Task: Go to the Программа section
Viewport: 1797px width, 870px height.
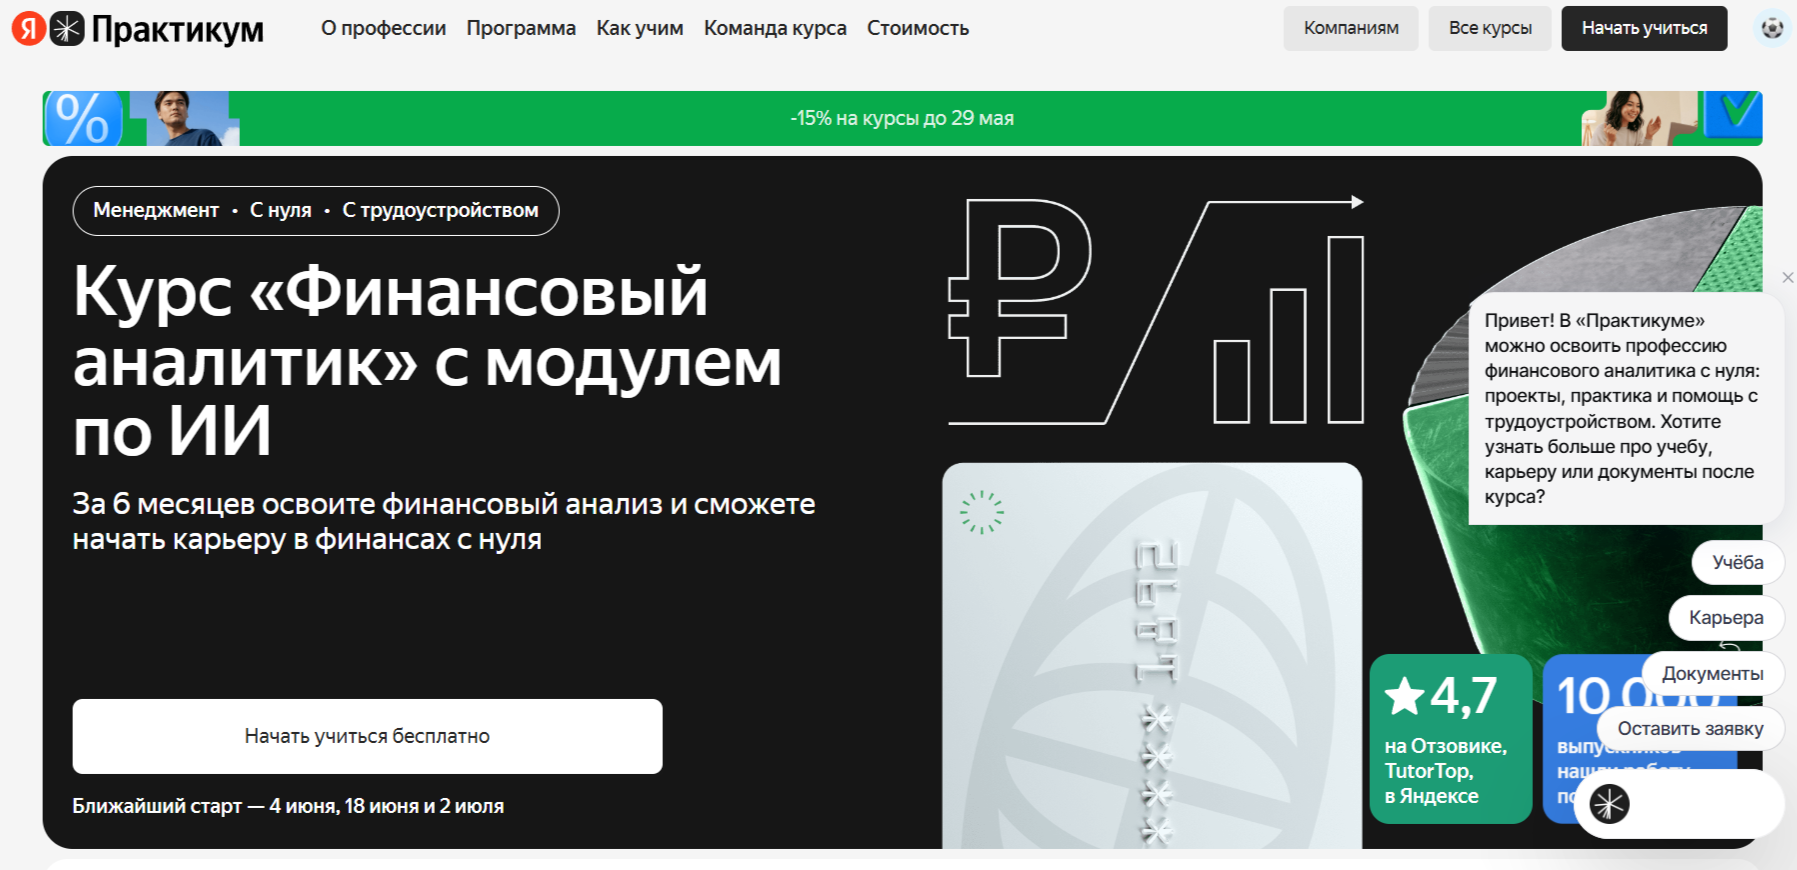Action: (521, 29)
